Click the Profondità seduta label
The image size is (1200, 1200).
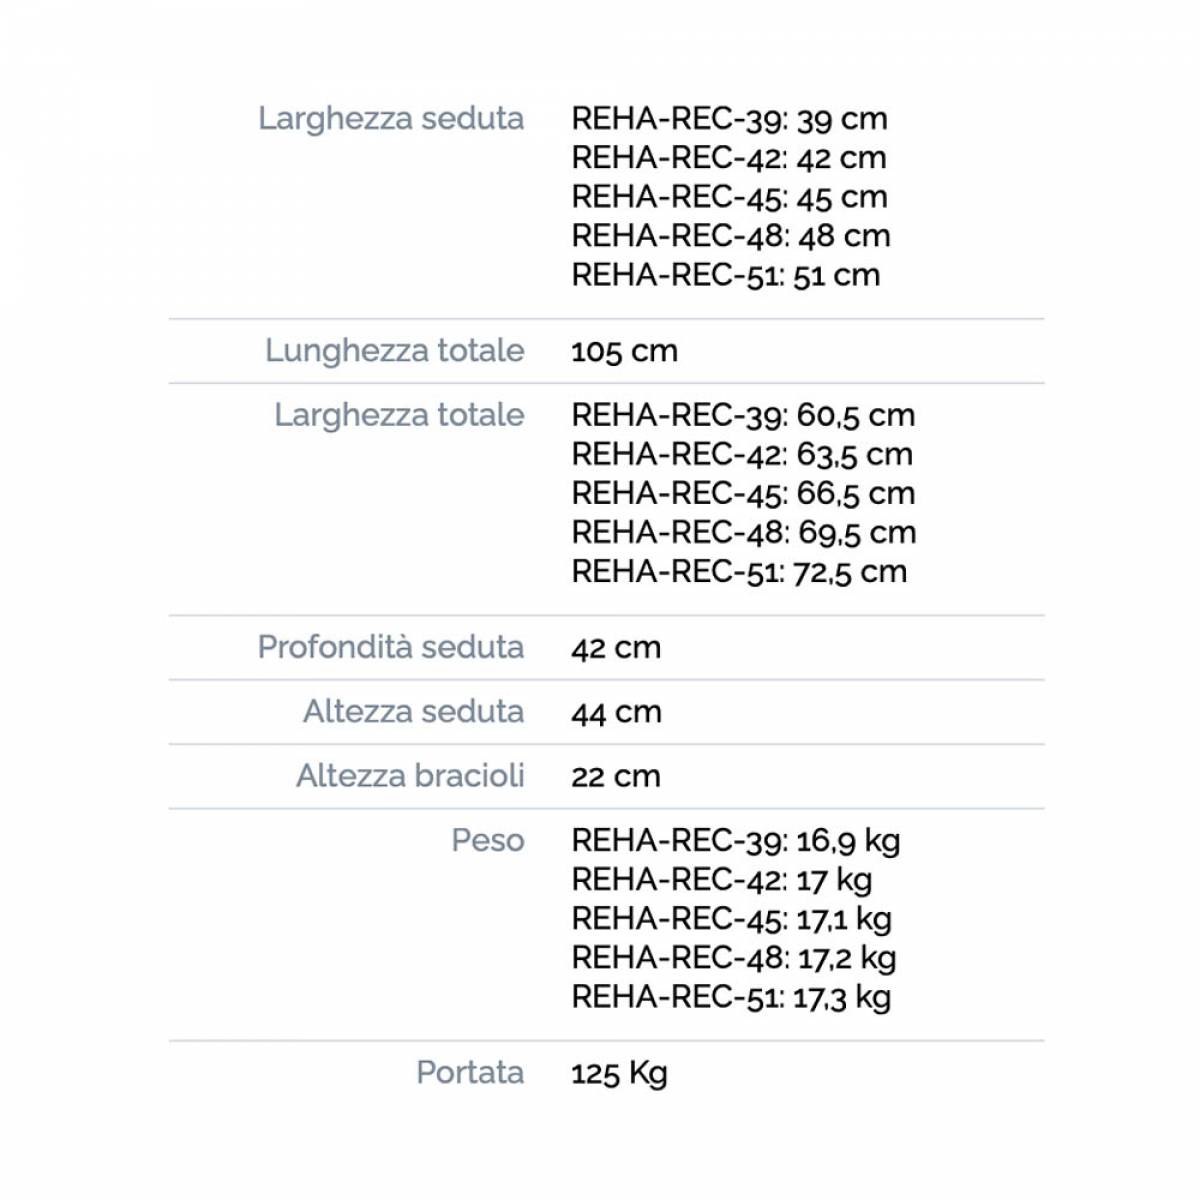point(391,647)
